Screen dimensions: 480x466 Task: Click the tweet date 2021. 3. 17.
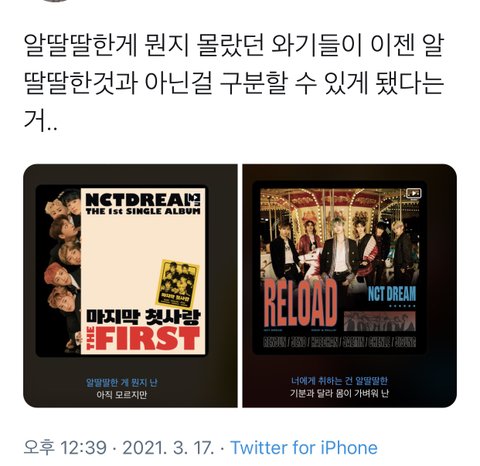tap(168, 448)
